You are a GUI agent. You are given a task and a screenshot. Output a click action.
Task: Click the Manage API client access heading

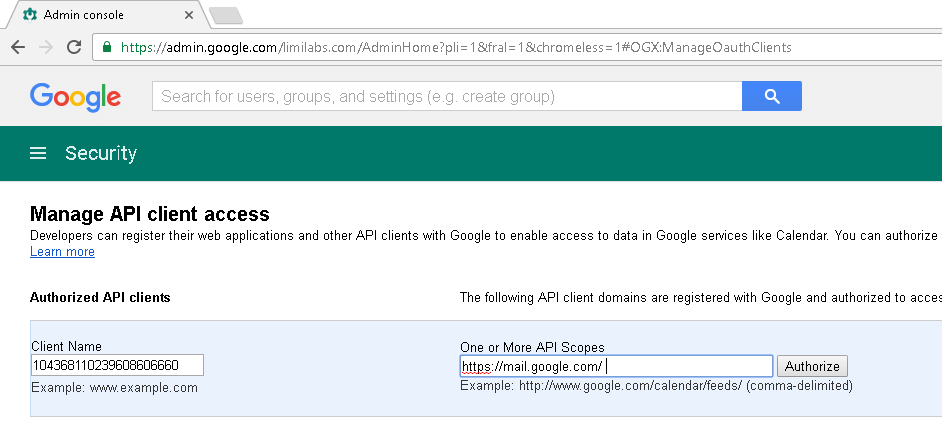click(x=150, y=214)
